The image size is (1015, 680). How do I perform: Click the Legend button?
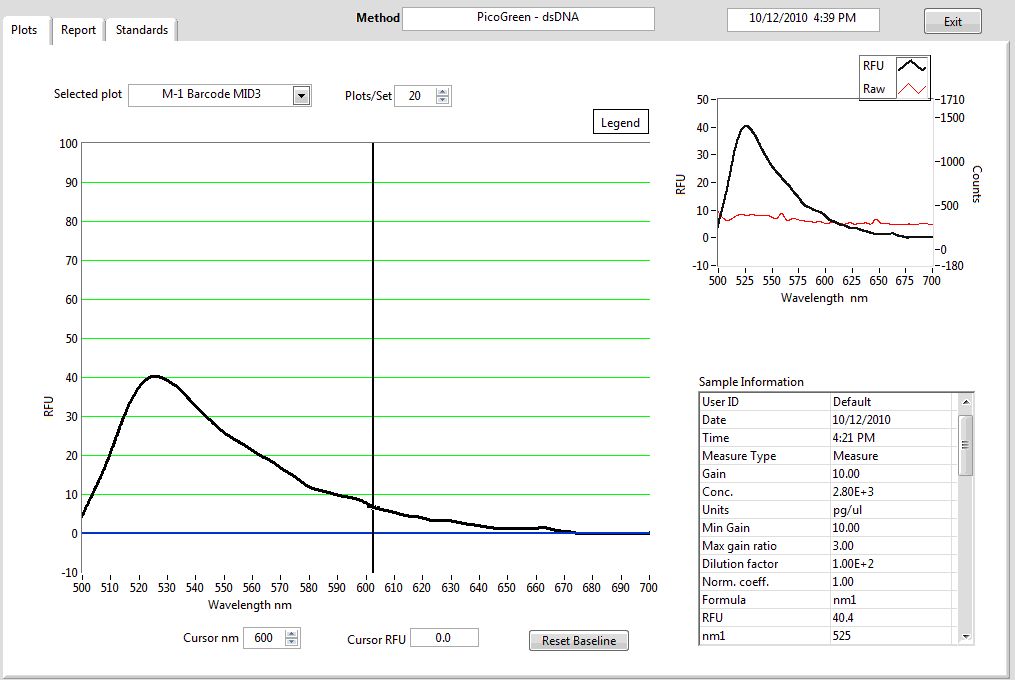coord(620,122)
